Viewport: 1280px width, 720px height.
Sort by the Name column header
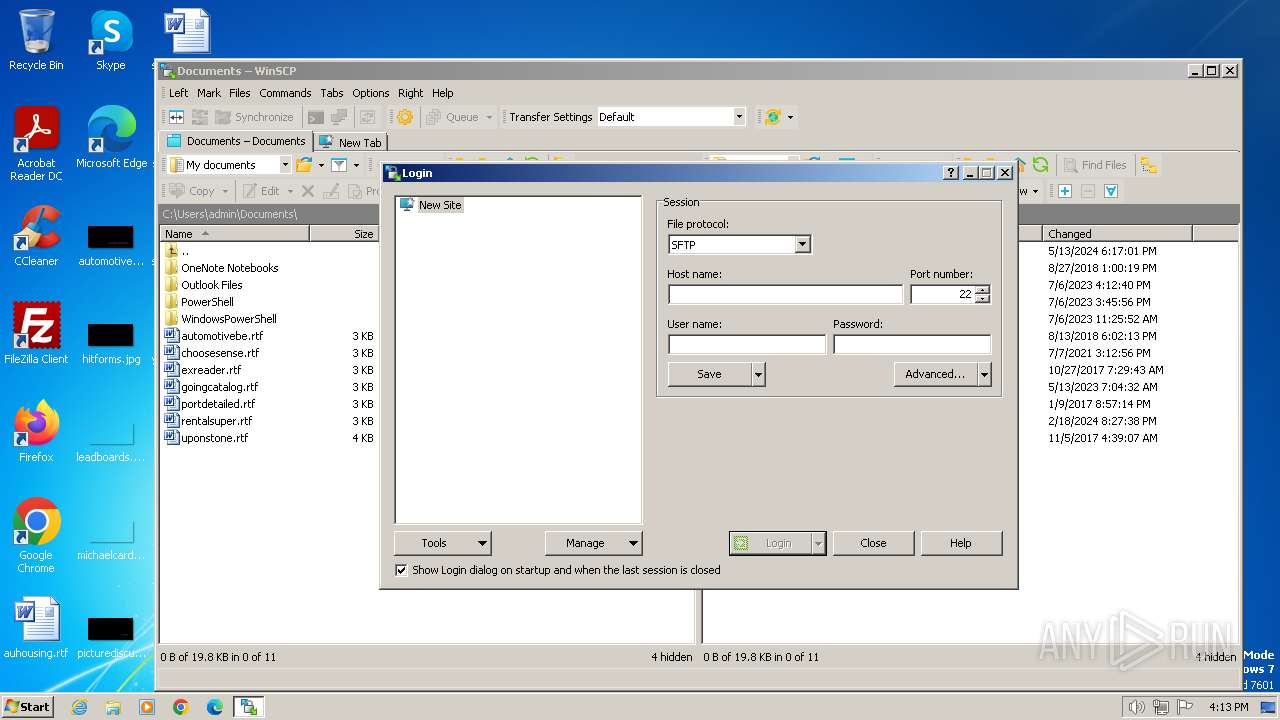coord(234,234)
